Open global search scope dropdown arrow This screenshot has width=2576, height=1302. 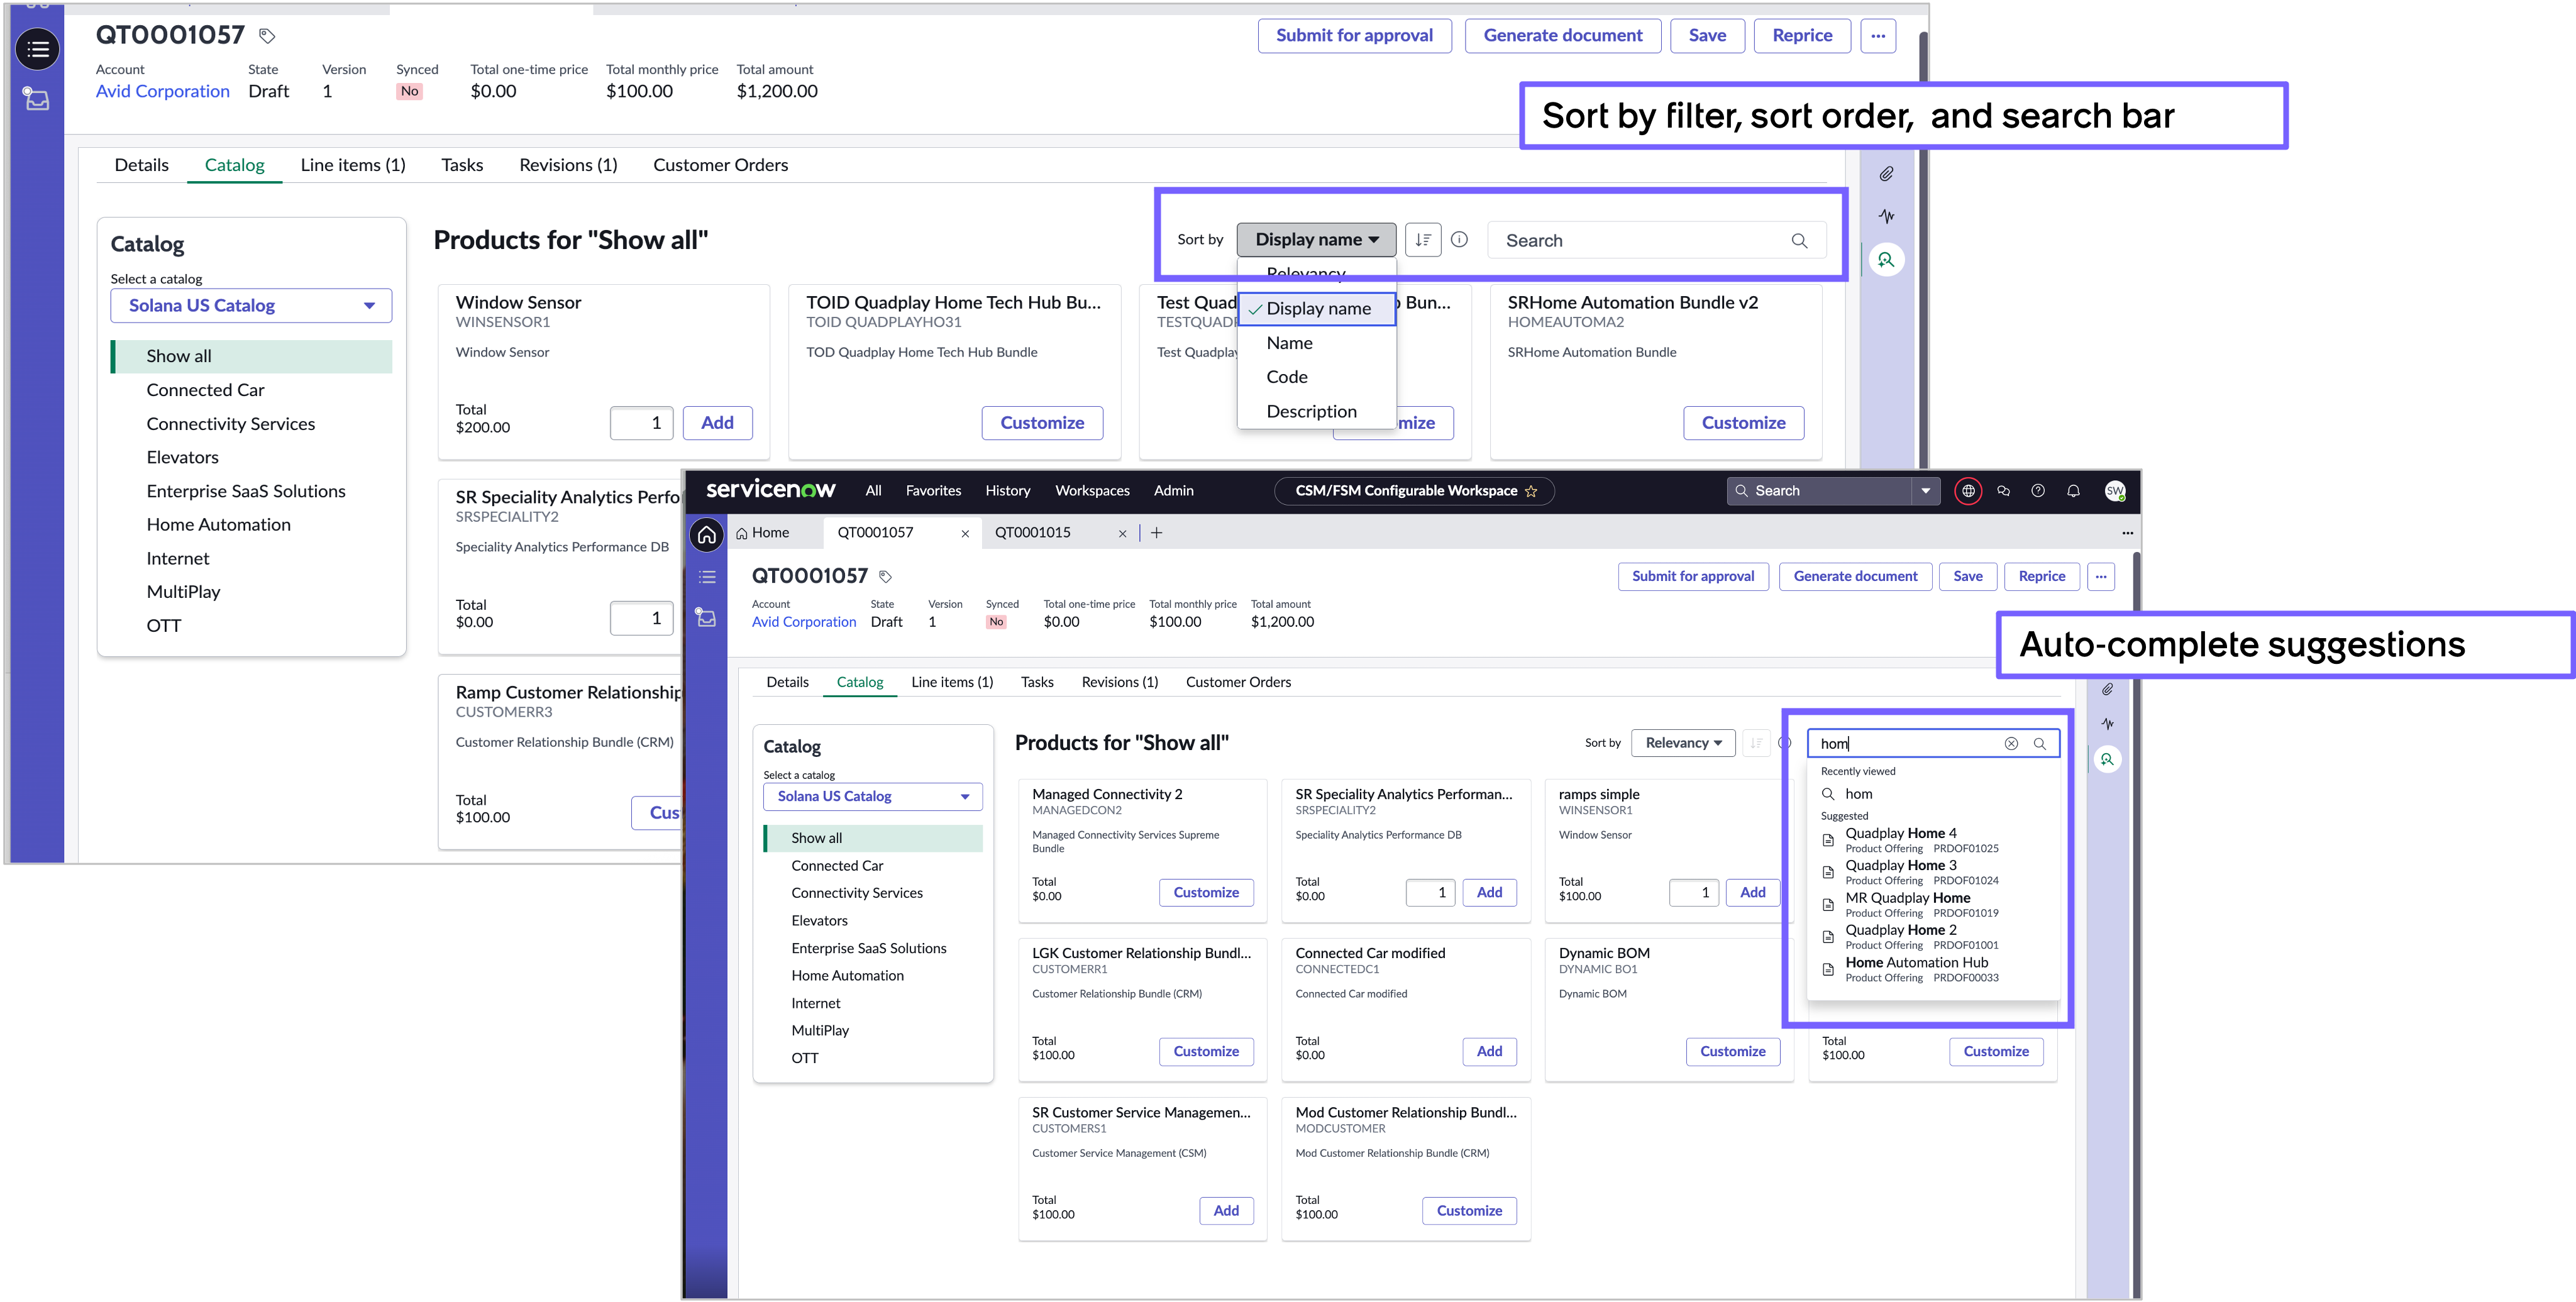(1926, 491)
